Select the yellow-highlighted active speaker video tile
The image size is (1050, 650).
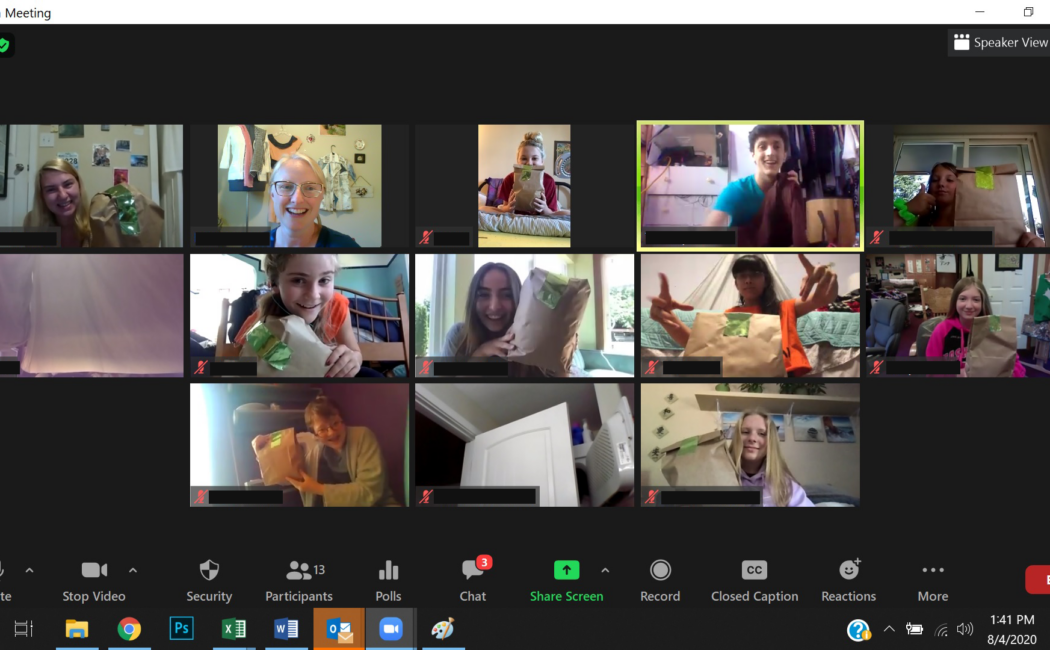pyautogui.click(x=750, y=186)
